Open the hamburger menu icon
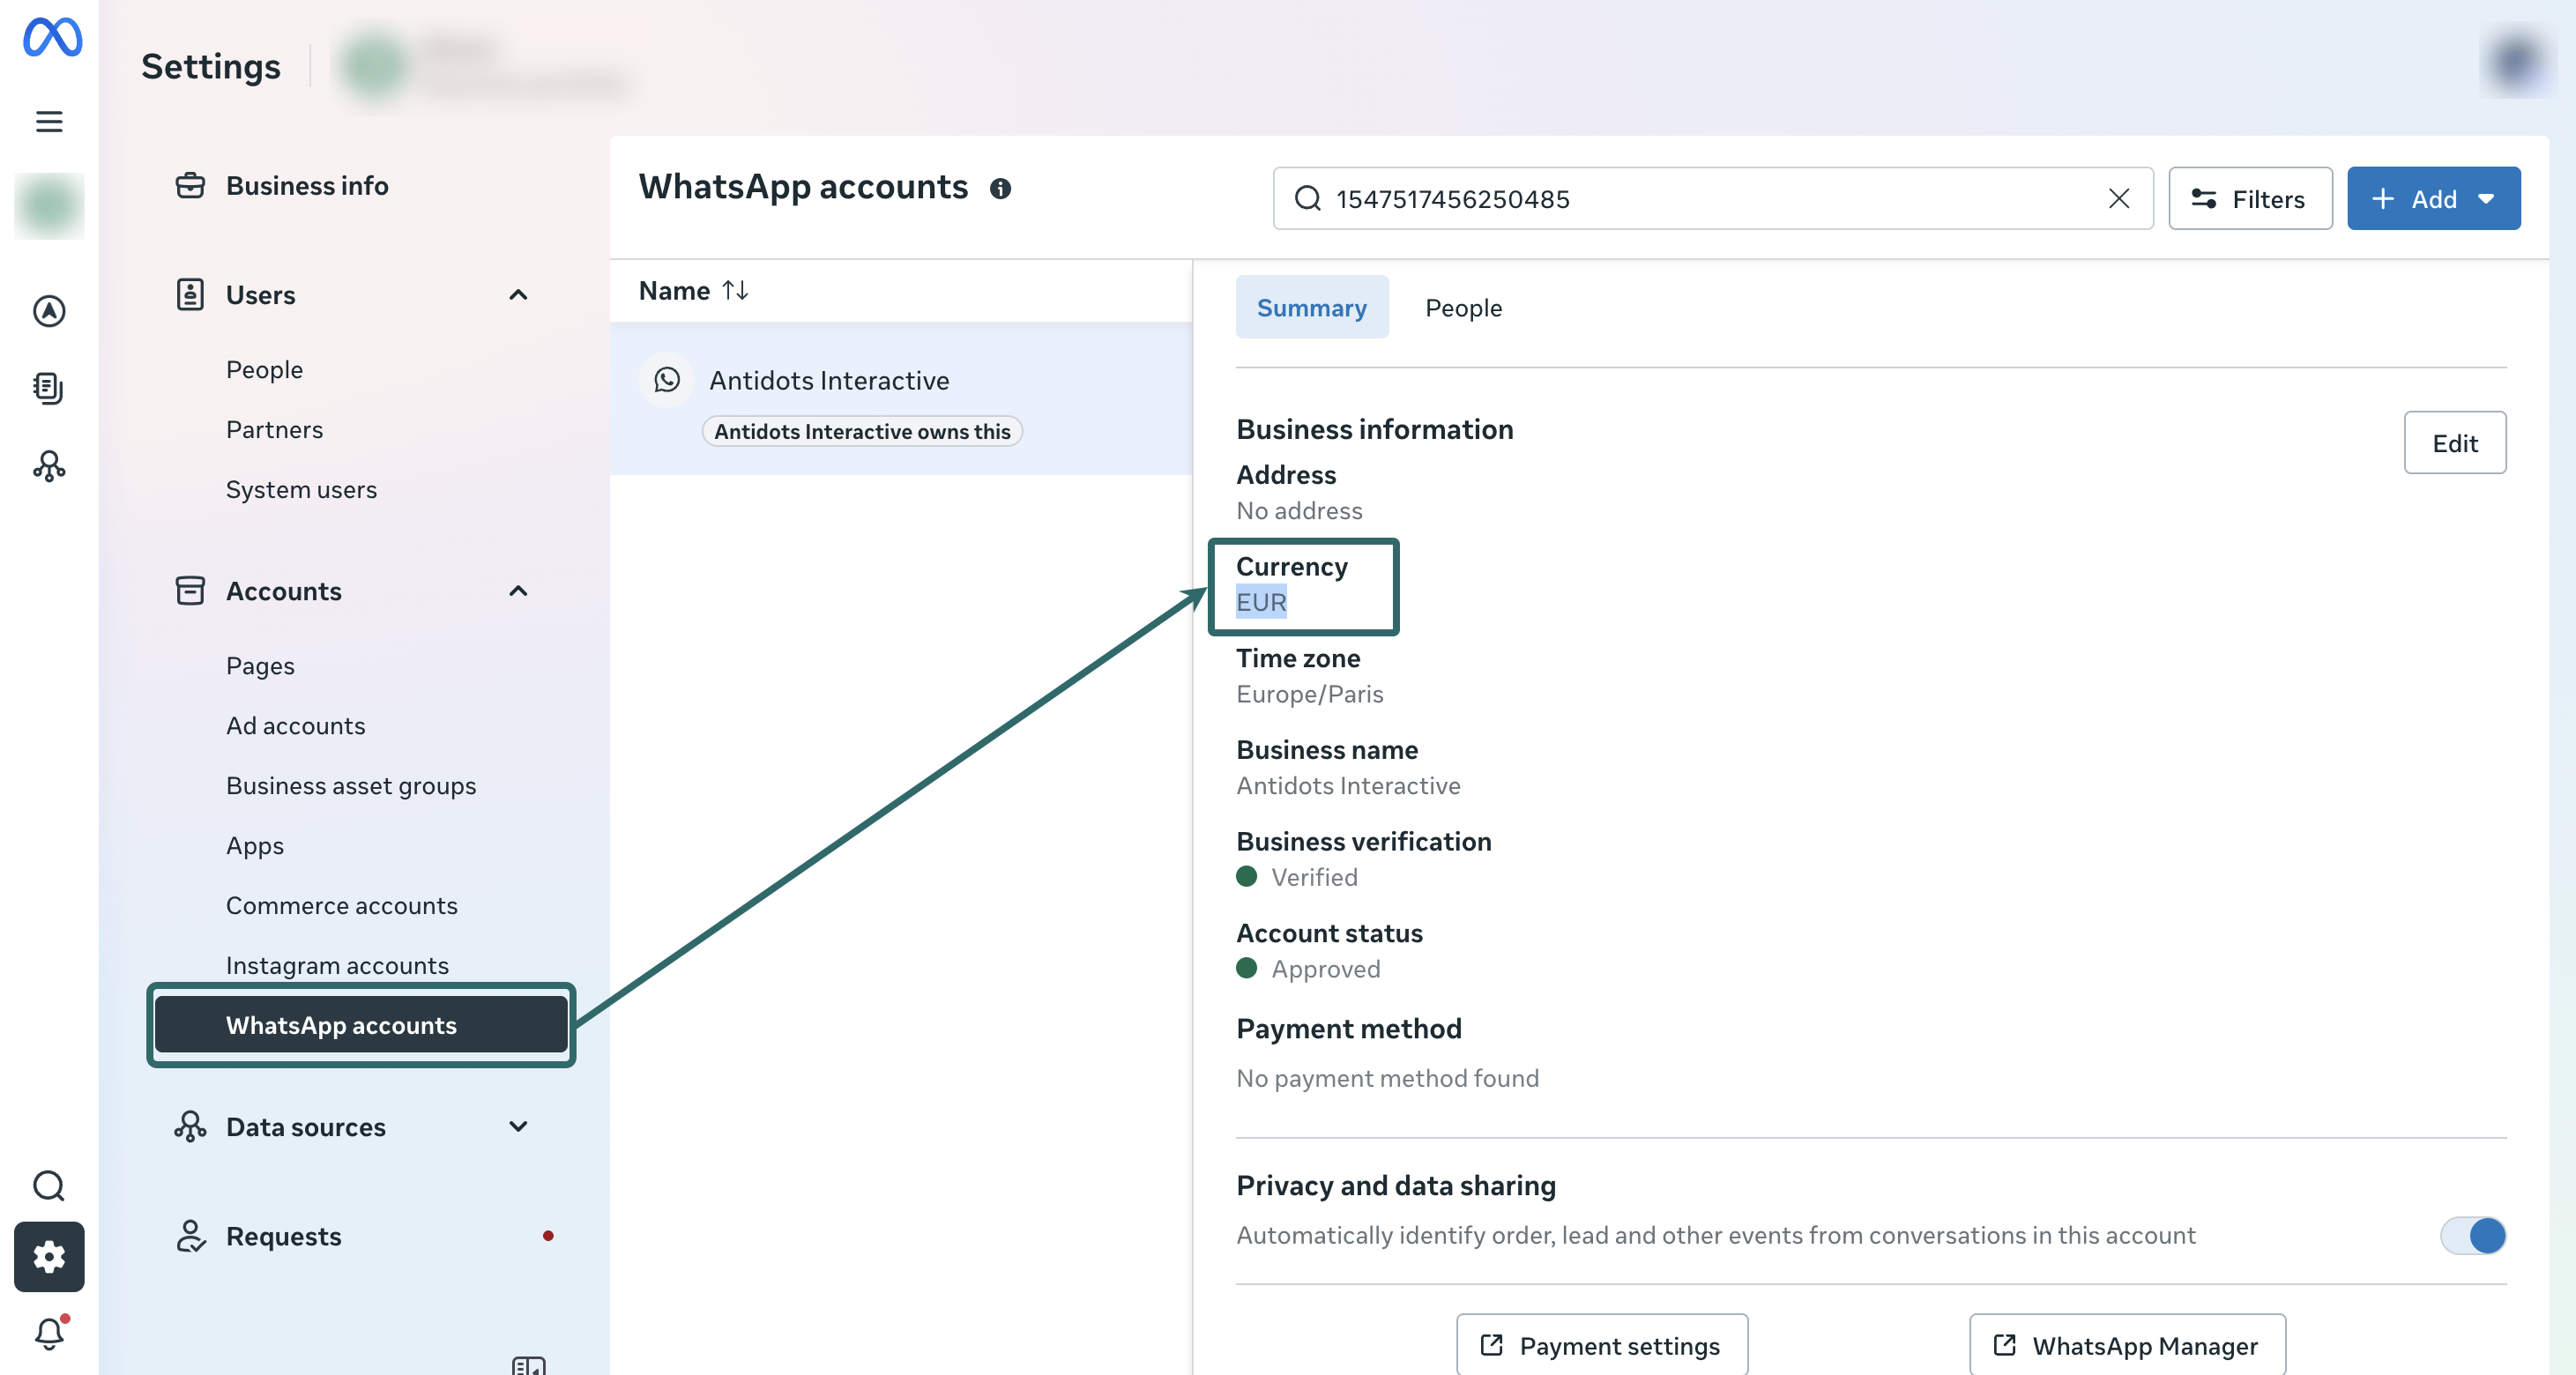This screenshot has width=2576, height=1375. pyautogui.click(x=49, y=122)
